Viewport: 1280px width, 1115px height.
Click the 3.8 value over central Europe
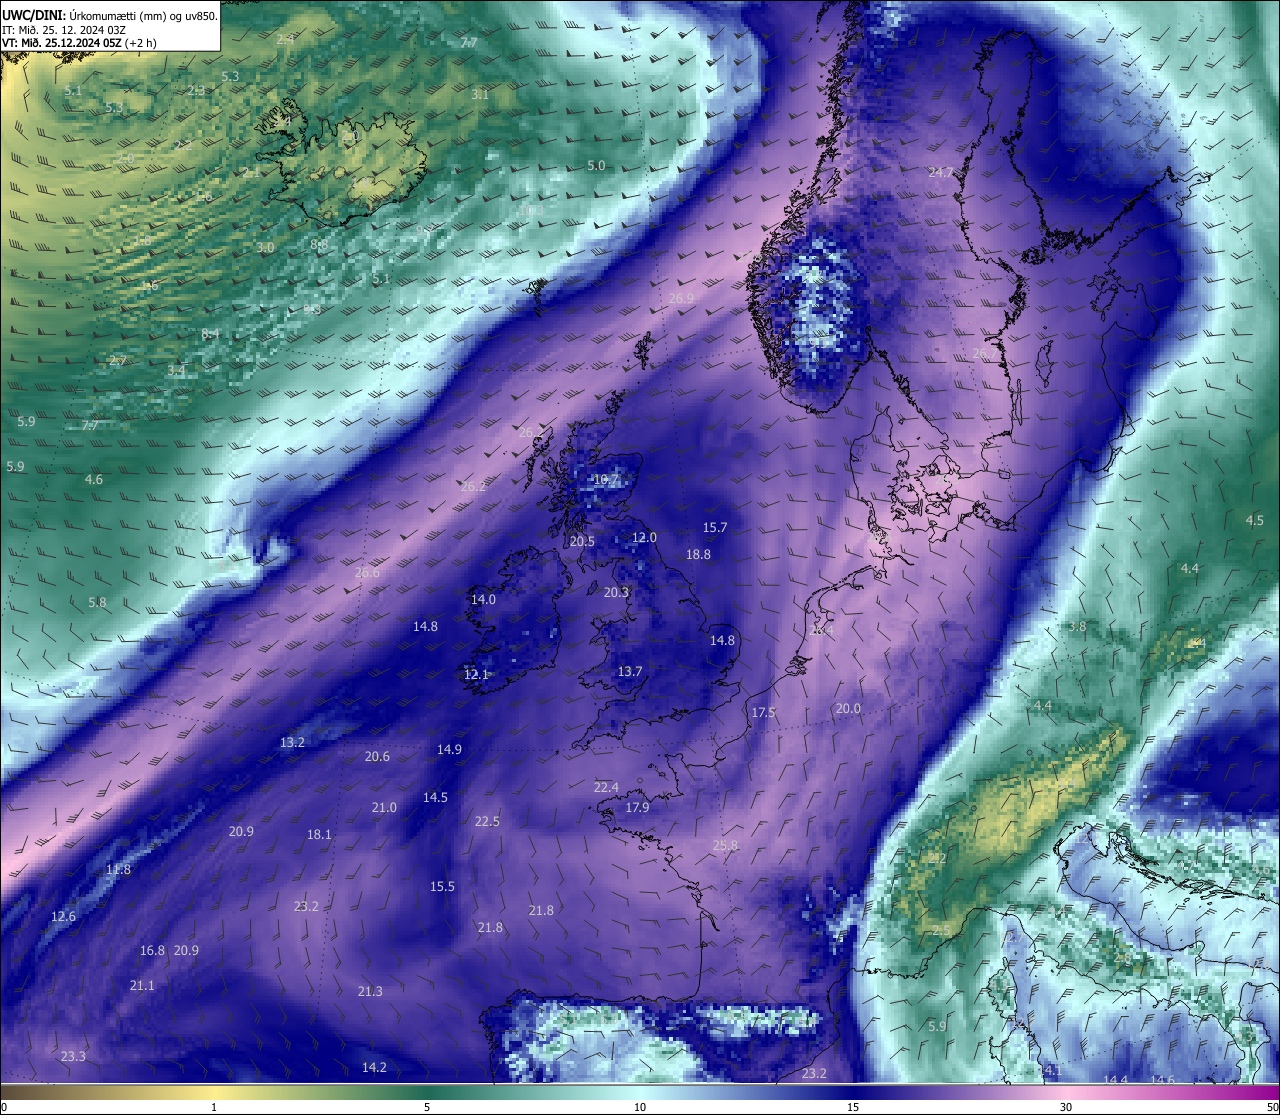1076,627
